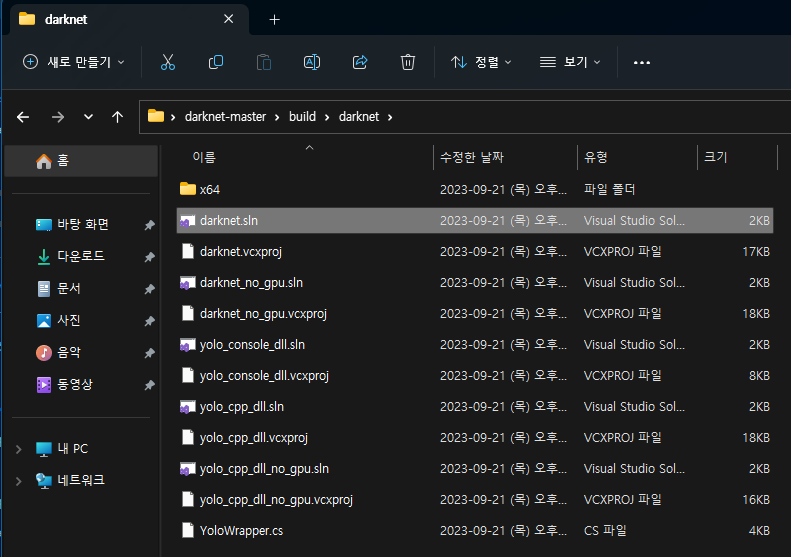The height and width of the screenshot is (557, 791).
Task: Select the darknet tab
Action: 129,19
